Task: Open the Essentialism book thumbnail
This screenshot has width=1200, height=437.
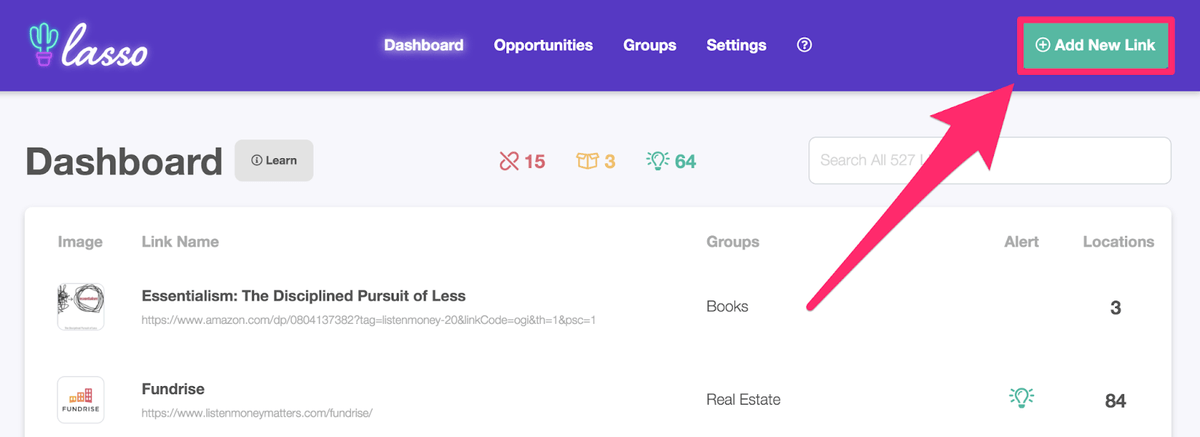Action: pyautogui.click(x=81, y=307)
